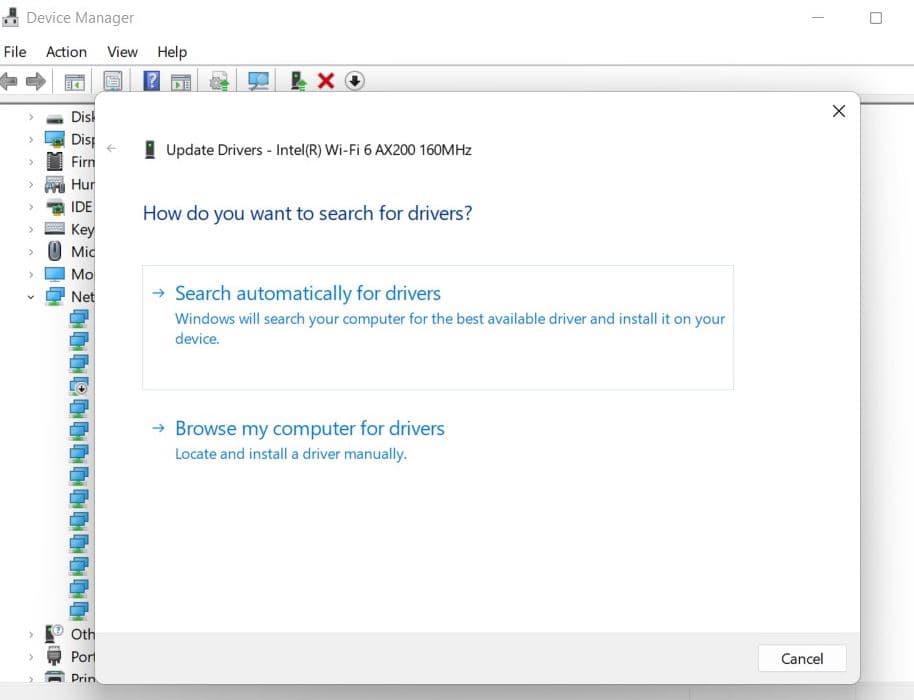
Task: Click the Help question mark toolbar icon
Action: point(151,81)
